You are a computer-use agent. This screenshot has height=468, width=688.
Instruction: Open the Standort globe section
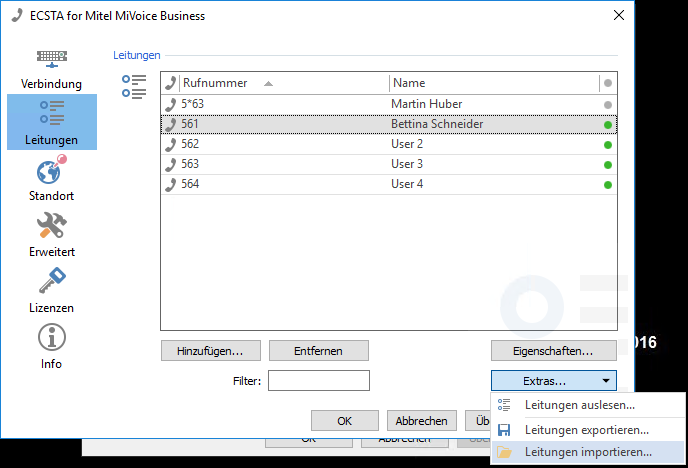[x=52, y=178]
